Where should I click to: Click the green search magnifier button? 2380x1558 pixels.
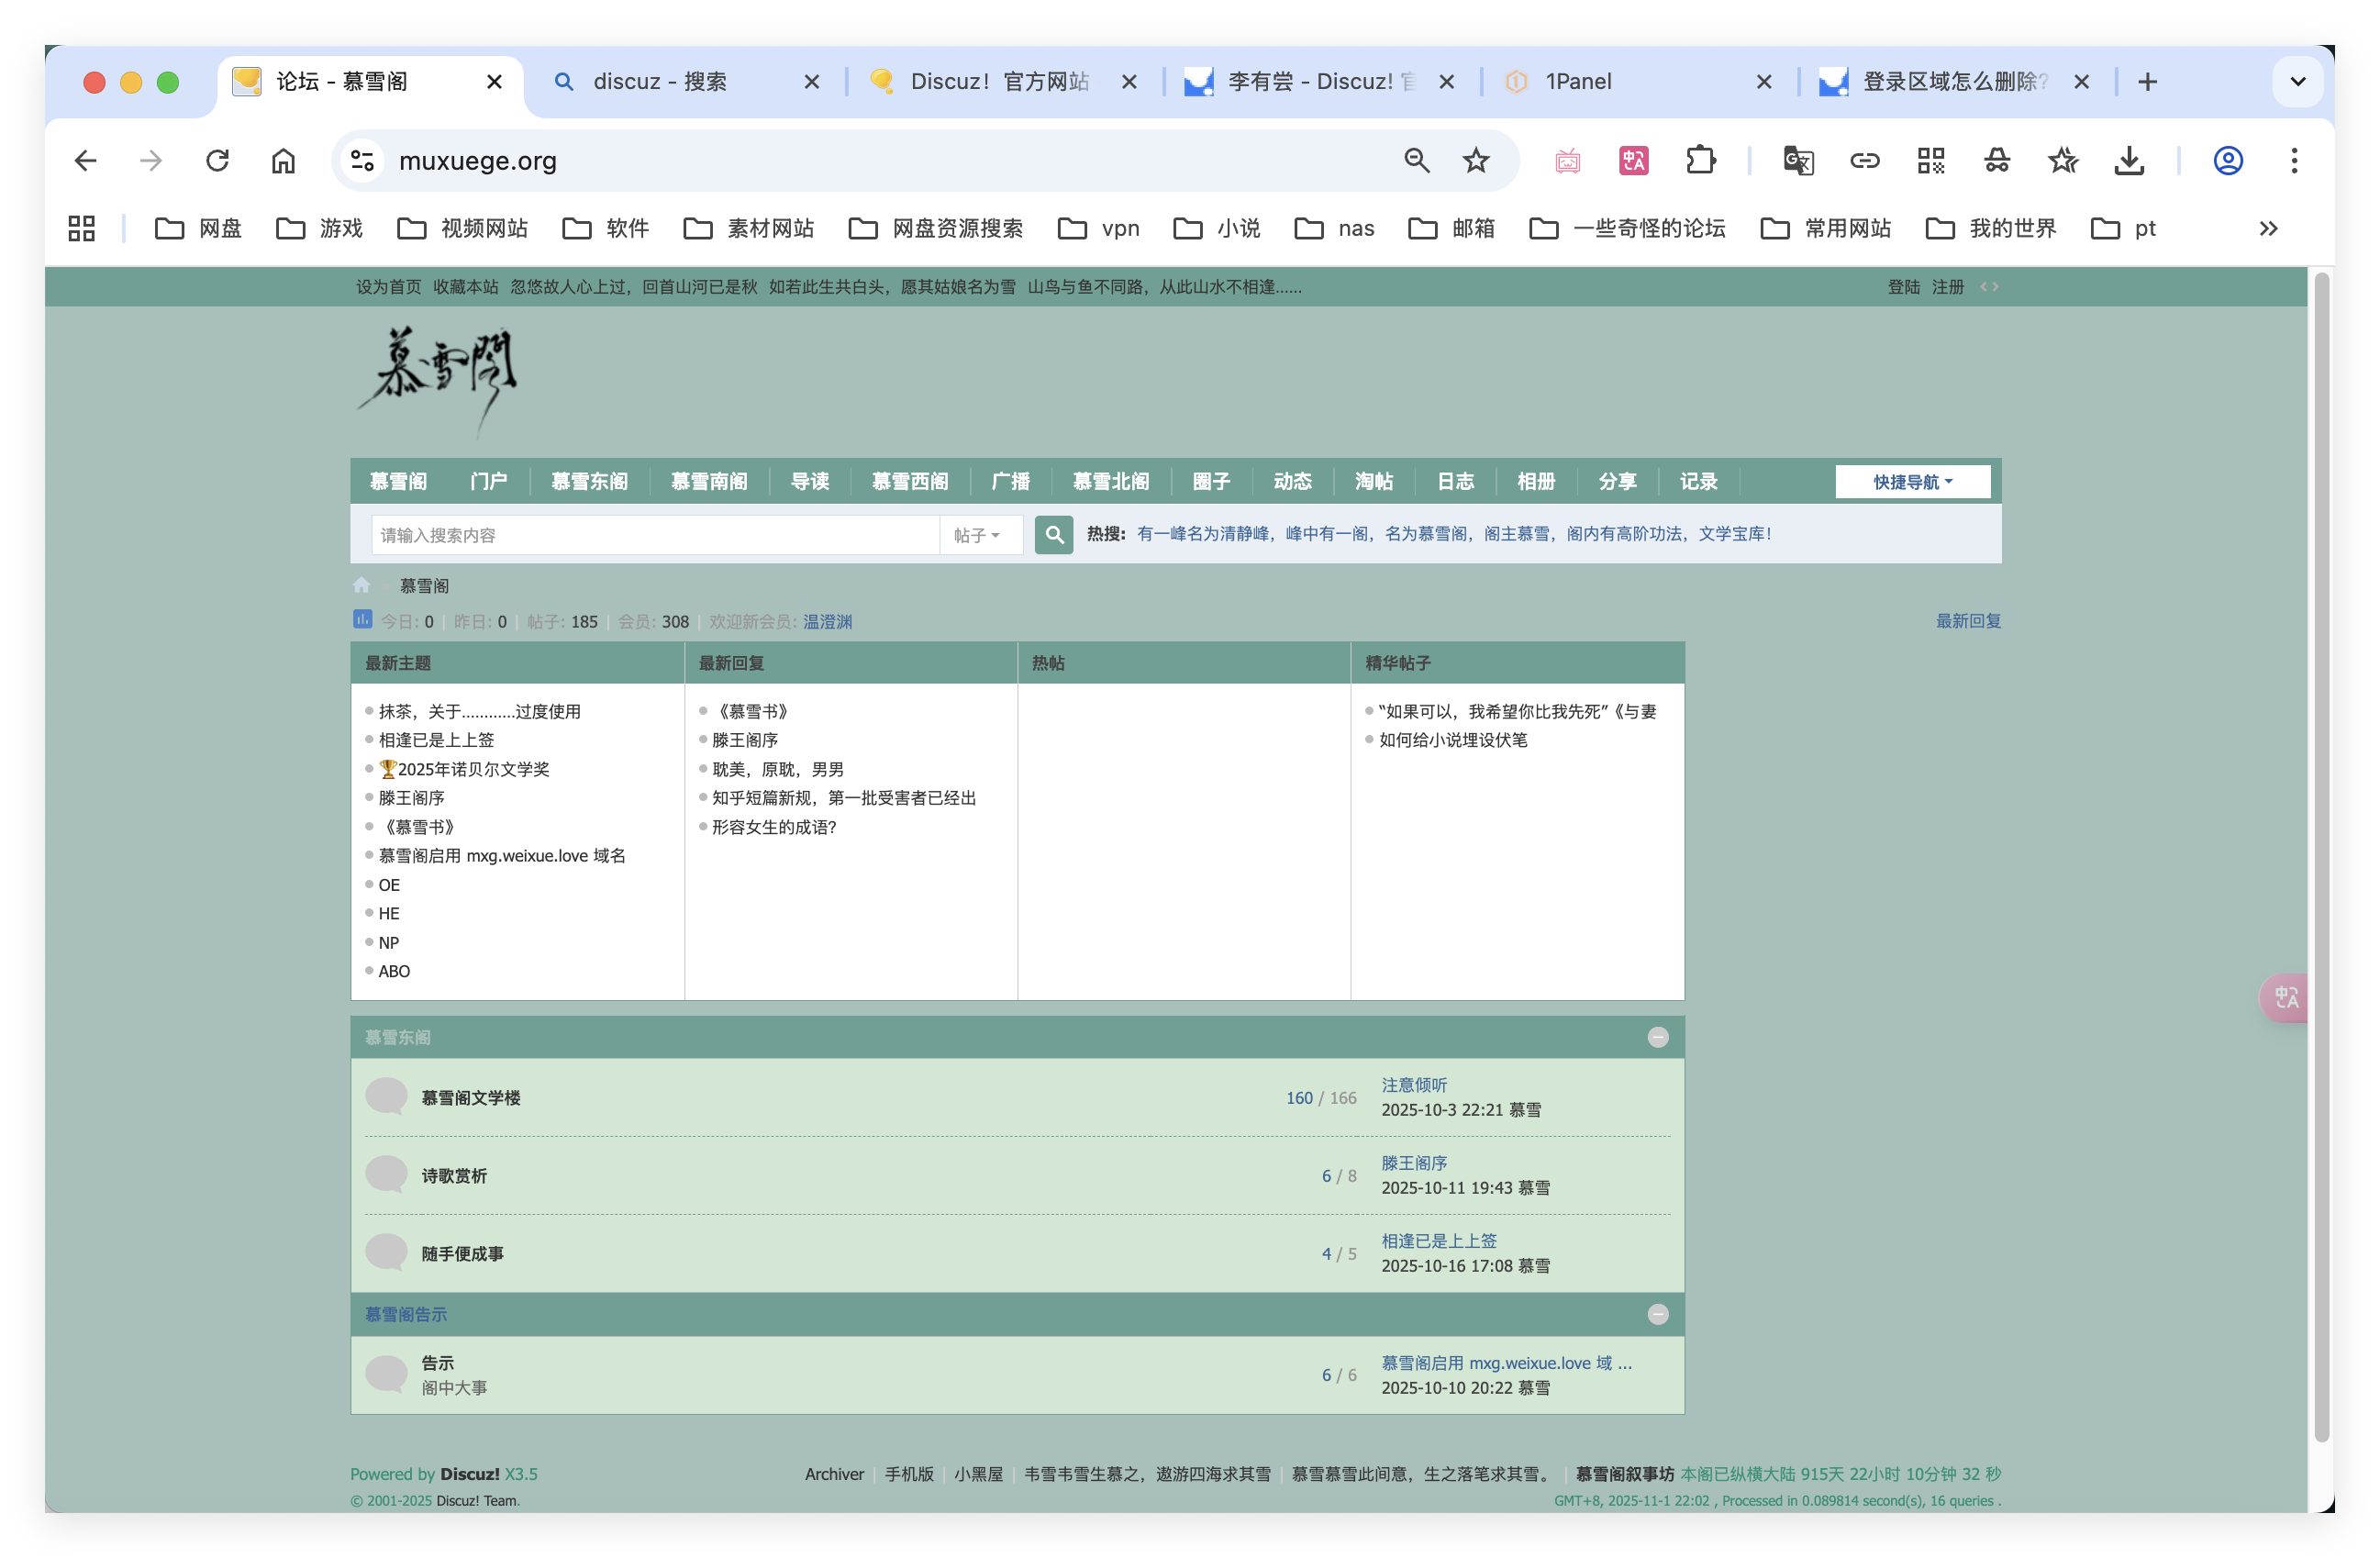click(x=1053, y=535)
